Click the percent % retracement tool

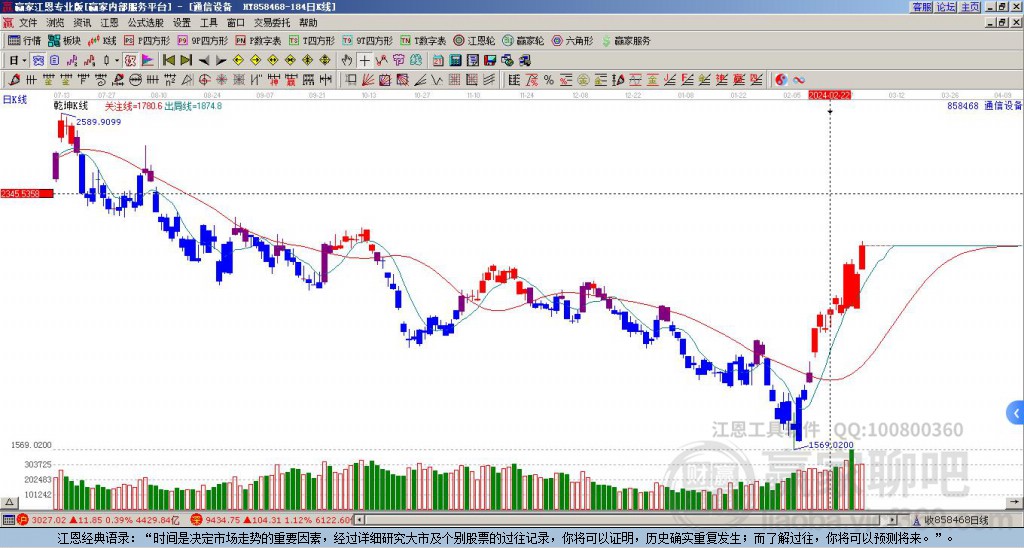coord(549,80)
